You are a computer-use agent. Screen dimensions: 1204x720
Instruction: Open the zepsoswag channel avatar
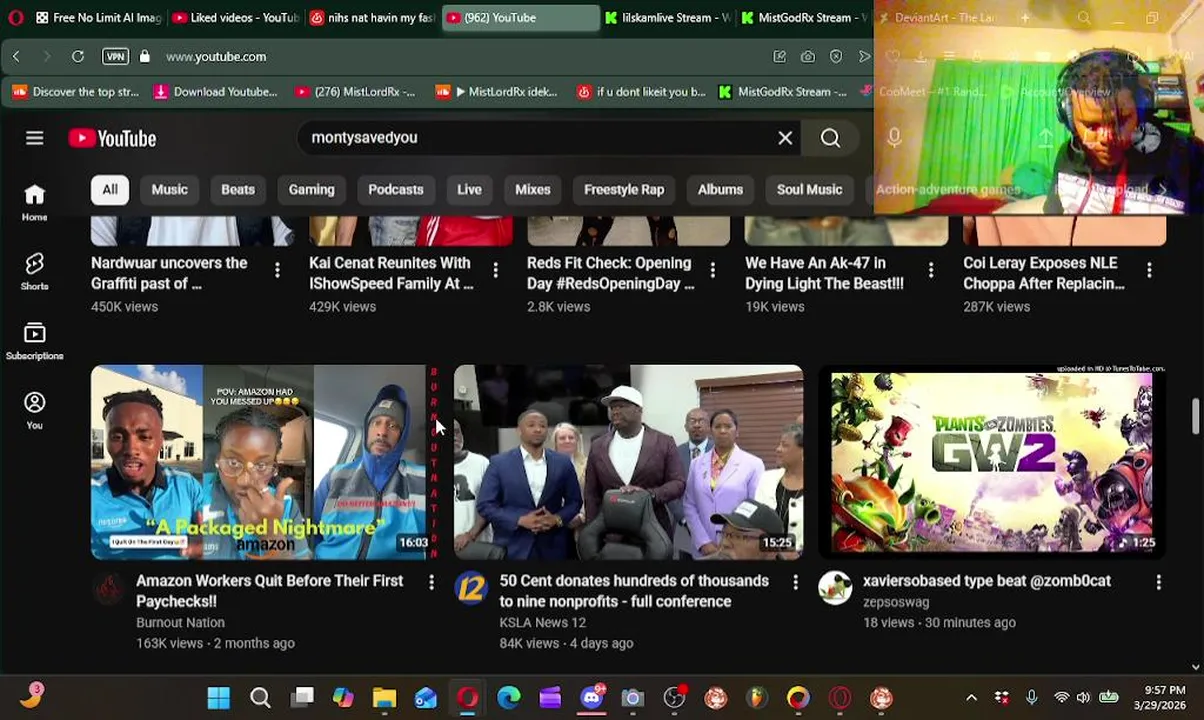[x=835, y=588]
